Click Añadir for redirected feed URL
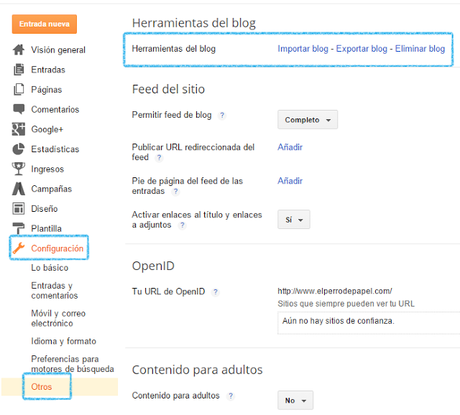Image resolution: width=460 pixels, height=415 pixels. coord(290,147)
